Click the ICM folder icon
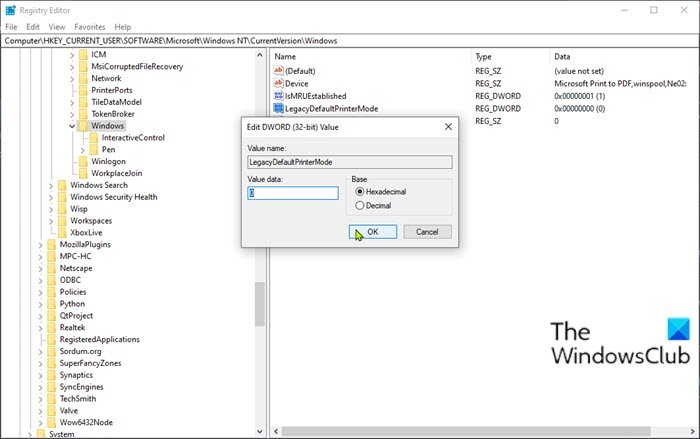This screenshot has width=700, height=439. (83, 54)
